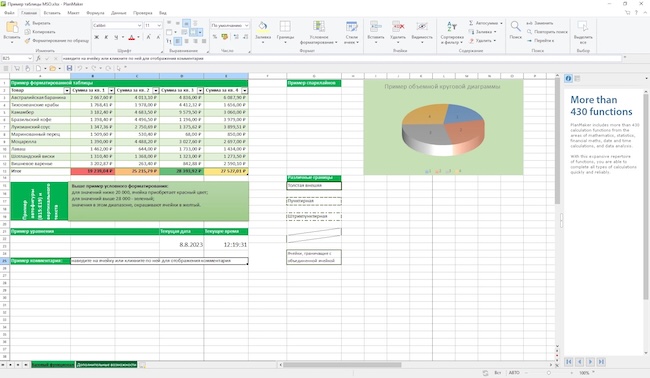Open Cell Styles (Стили ячеек)

(x=352, y=32)
